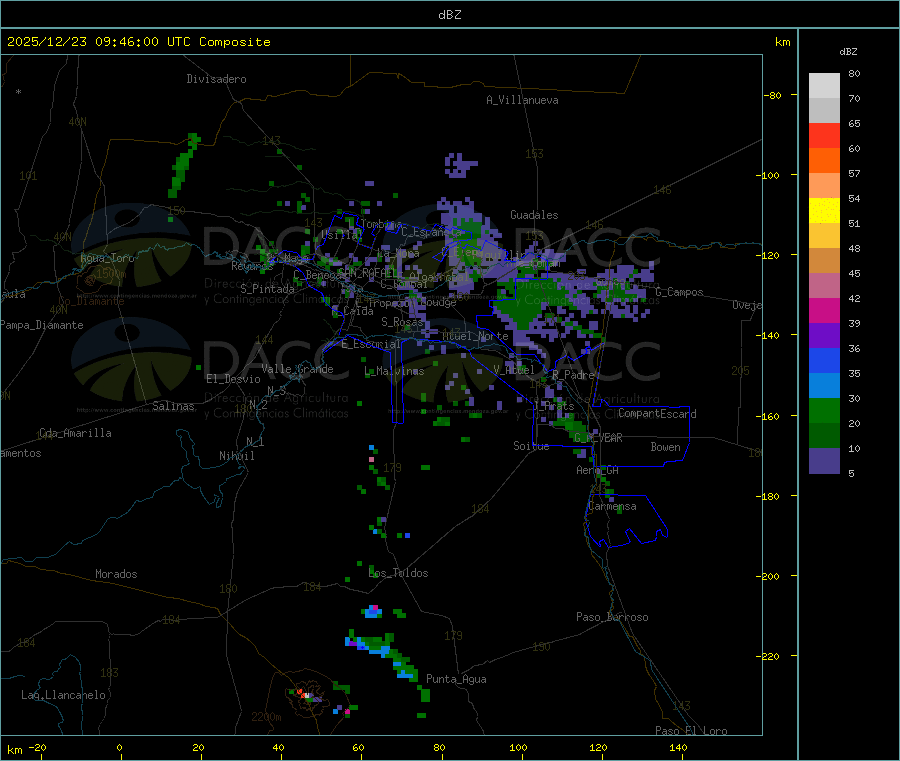
Task: Click the Guadales map label
Action: pyautogui.click(x=534, y=215)
